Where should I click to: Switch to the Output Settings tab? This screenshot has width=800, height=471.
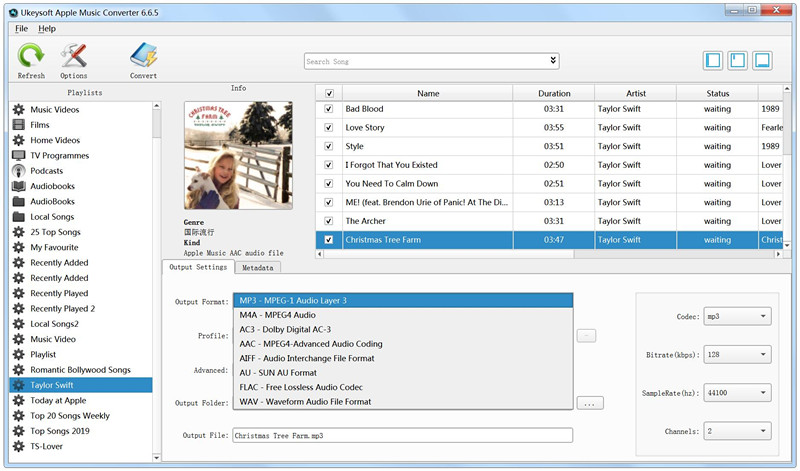(198, 267)
